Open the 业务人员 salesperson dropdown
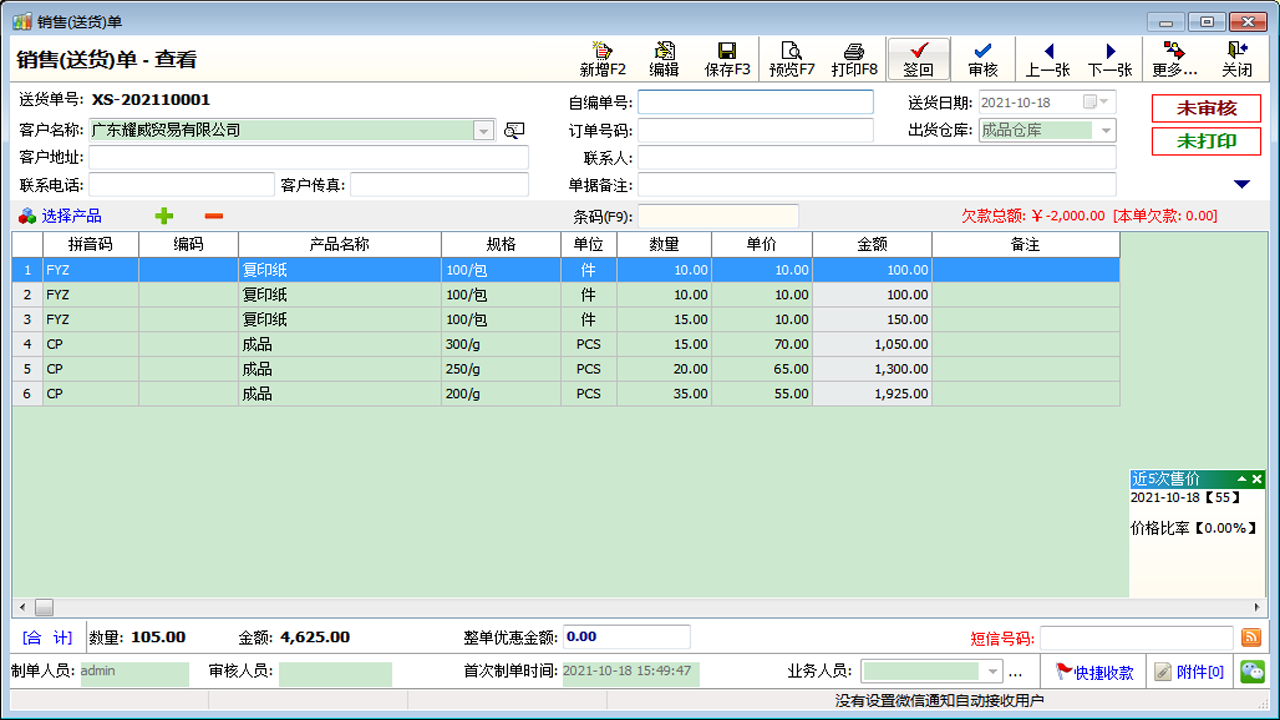The image size is (1280, 720). click(x=990, y=671)
